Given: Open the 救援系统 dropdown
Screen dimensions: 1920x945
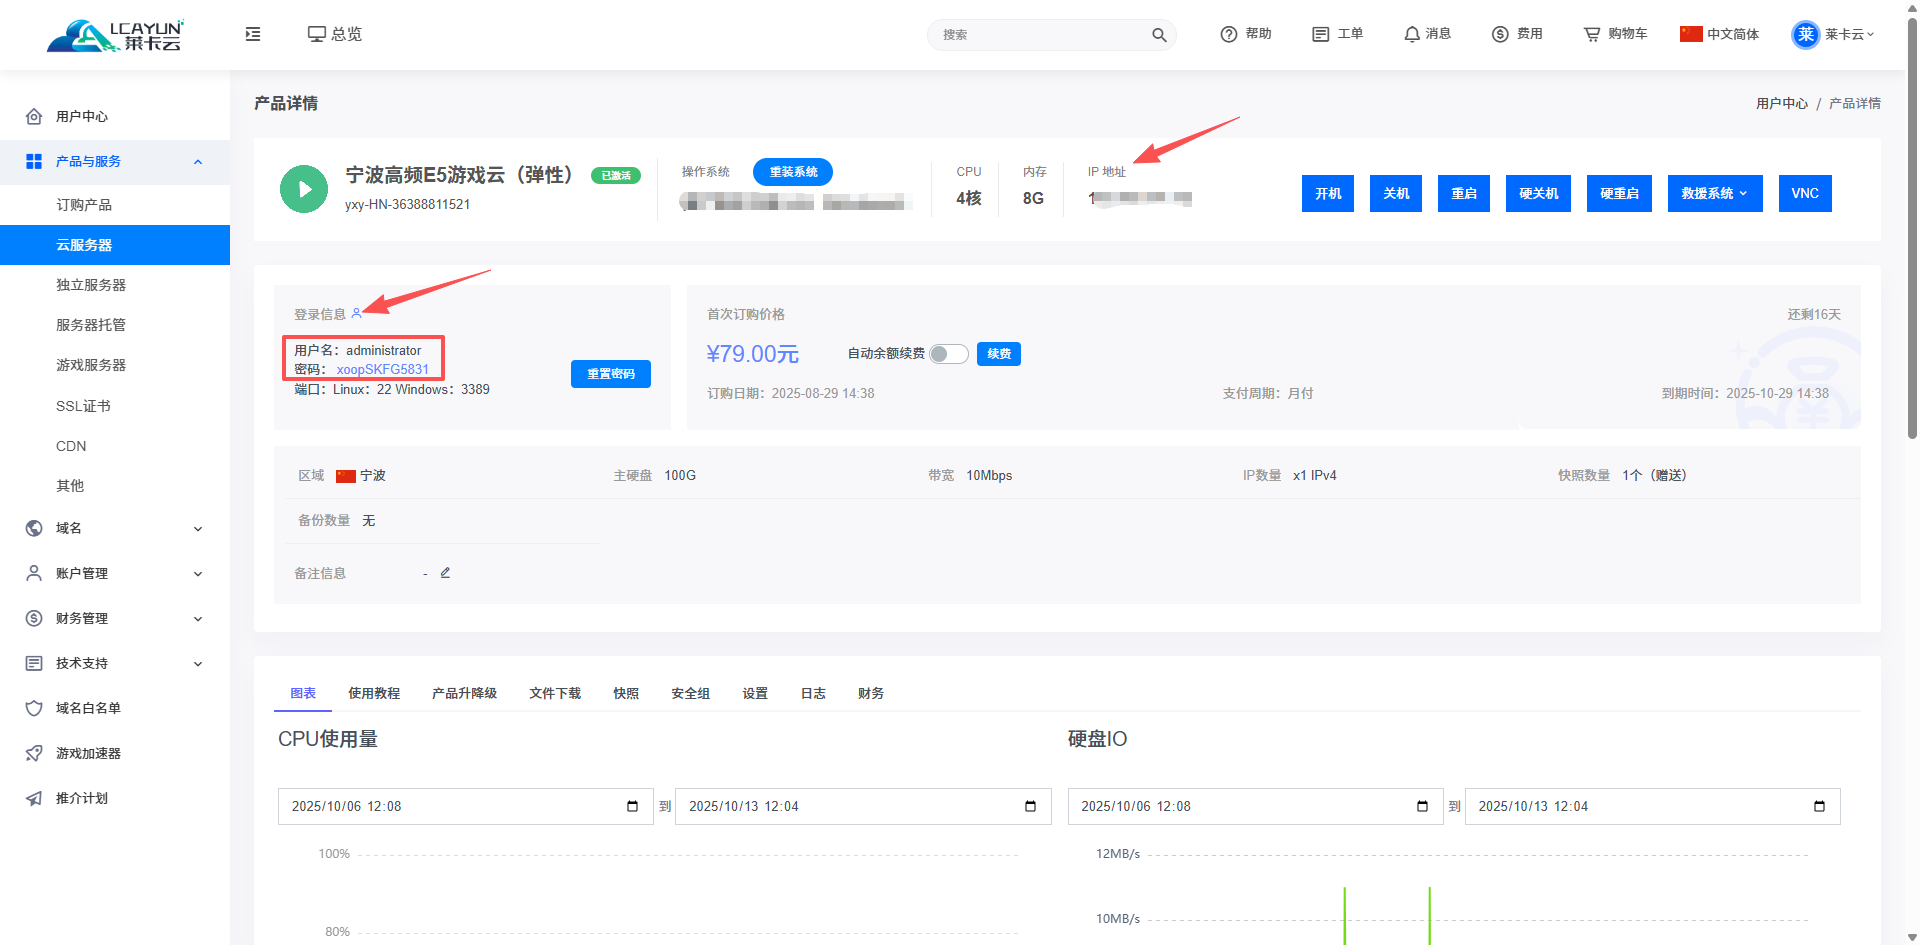Looking at the screenshot, I should coord(1714,194).
